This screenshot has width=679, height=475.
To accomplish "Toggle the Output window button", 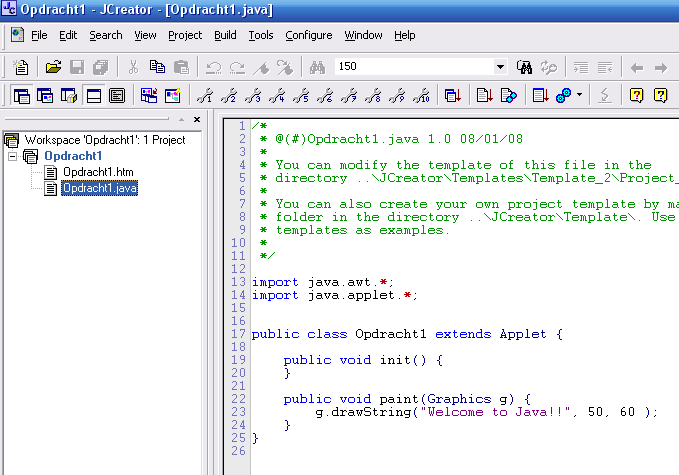I will (94, 96).
